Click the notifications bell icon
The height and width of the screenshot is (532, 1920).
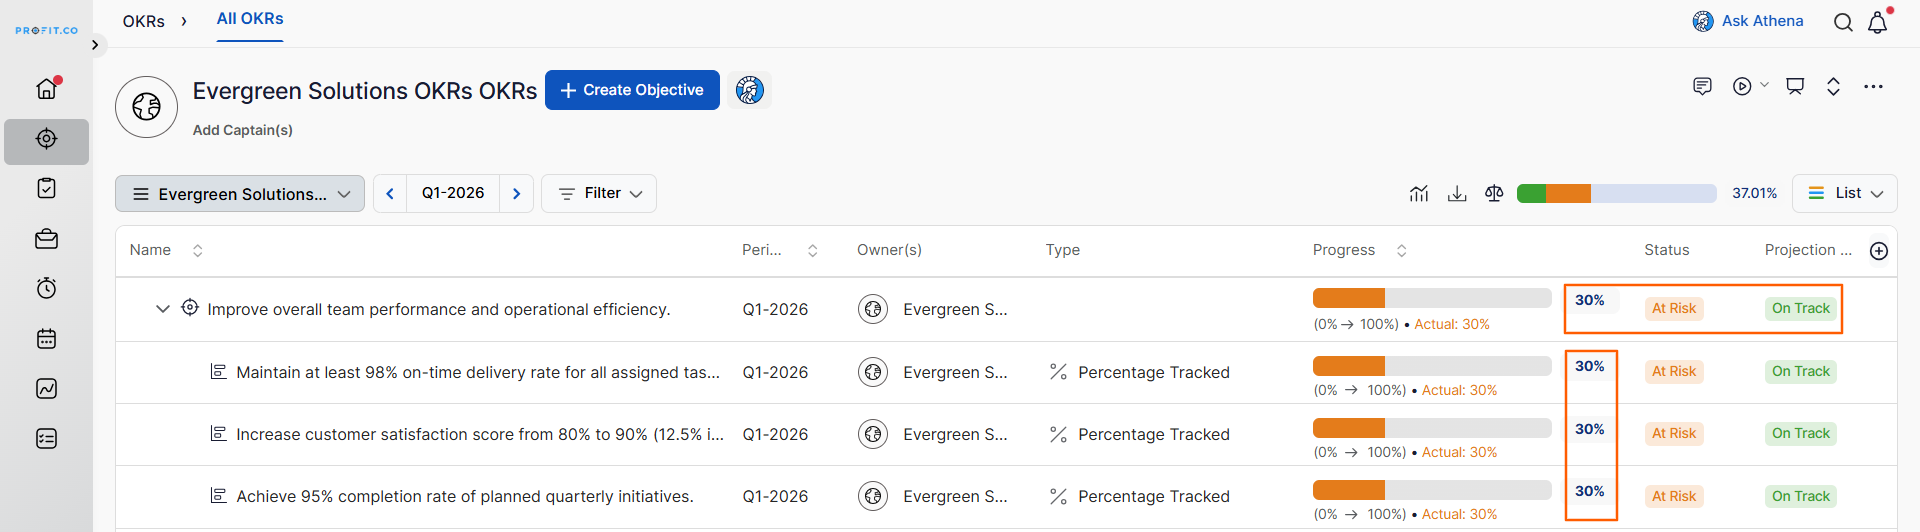click(x=1877, y=22)
